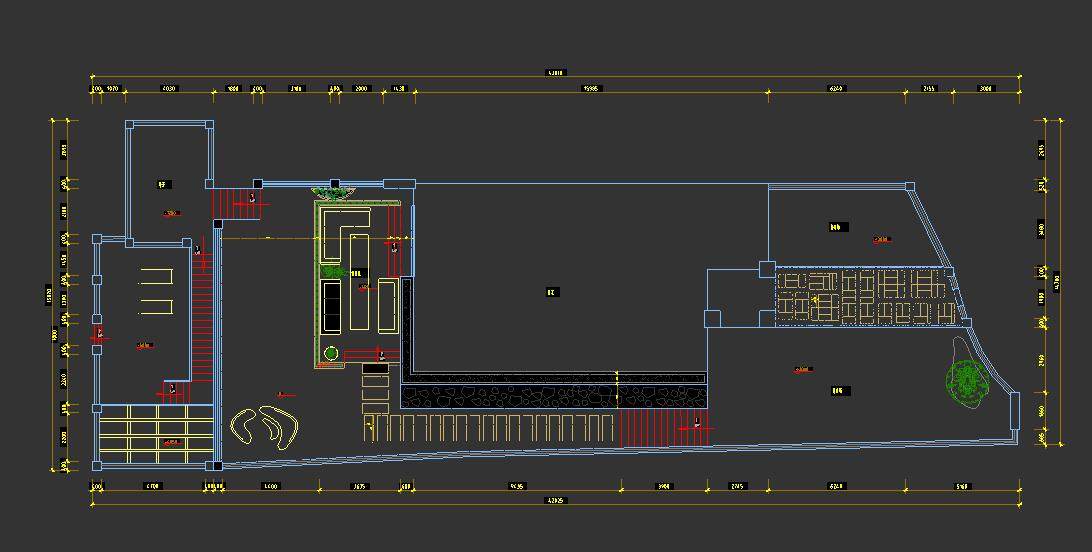
Task: Click the L-shaped sofa outline in the lounge area
Action: pos(345,233)
